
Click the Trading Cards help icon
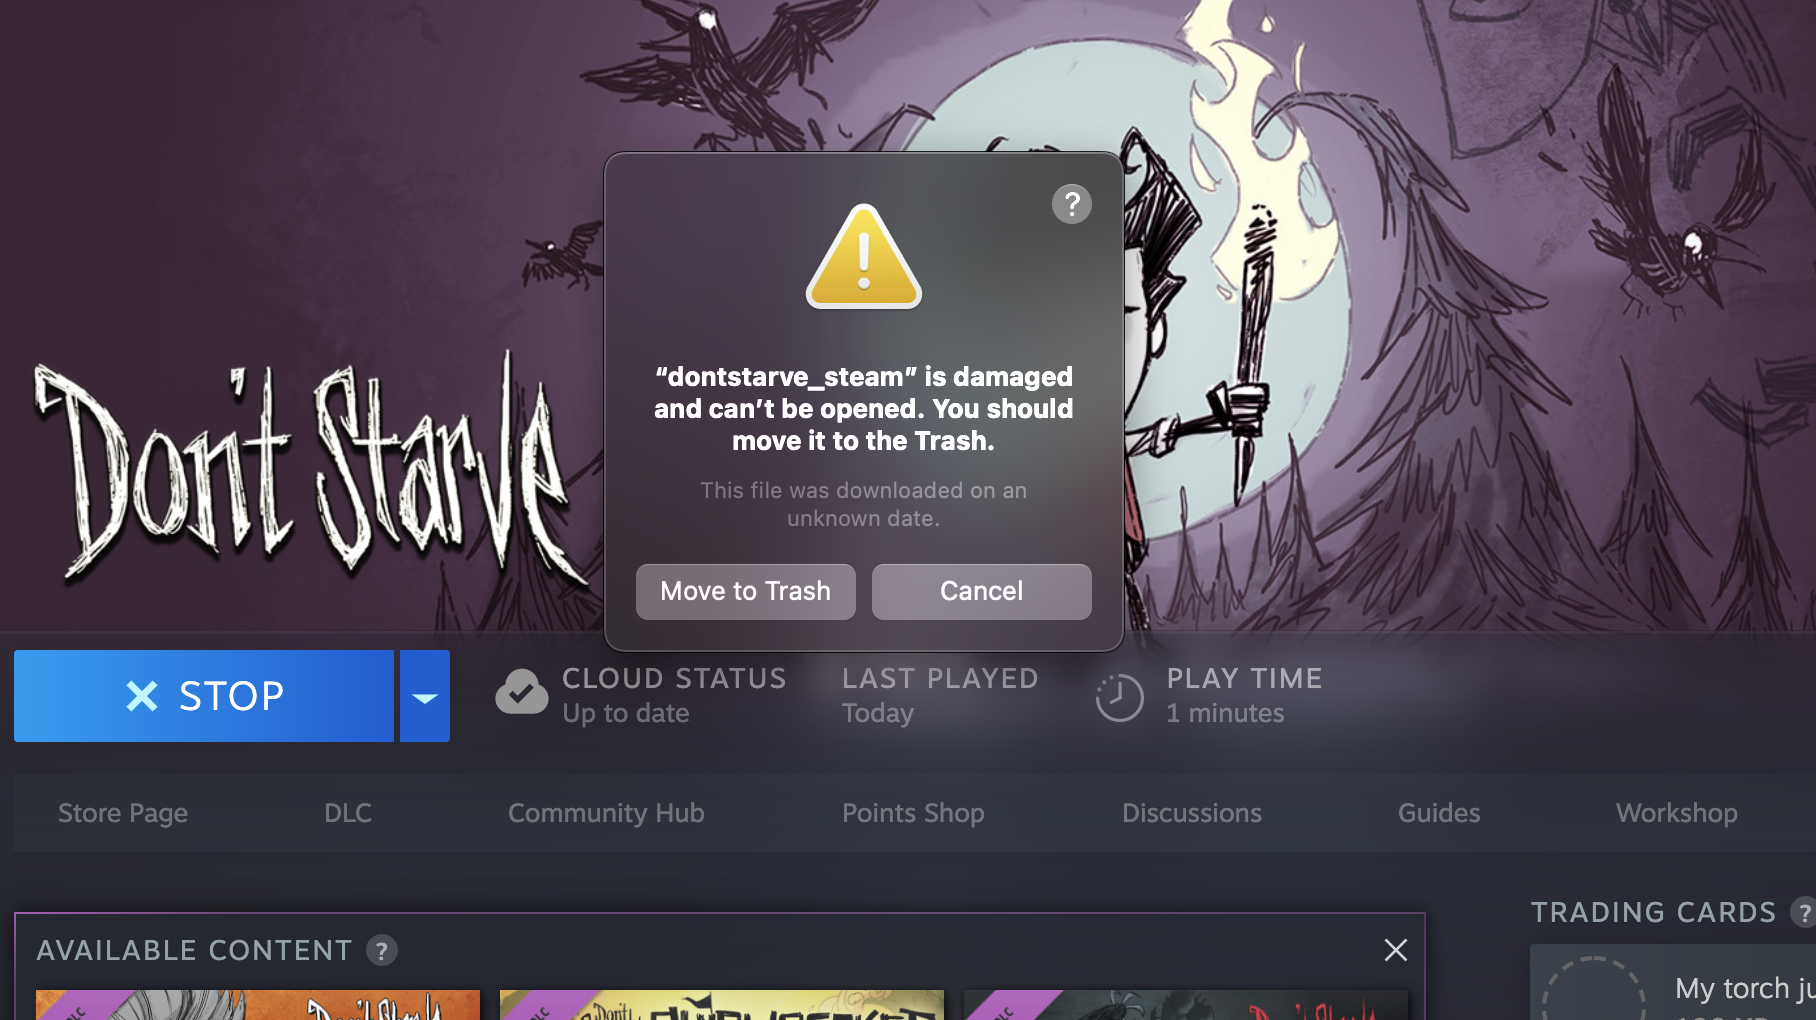click(x=1803, y=913)
